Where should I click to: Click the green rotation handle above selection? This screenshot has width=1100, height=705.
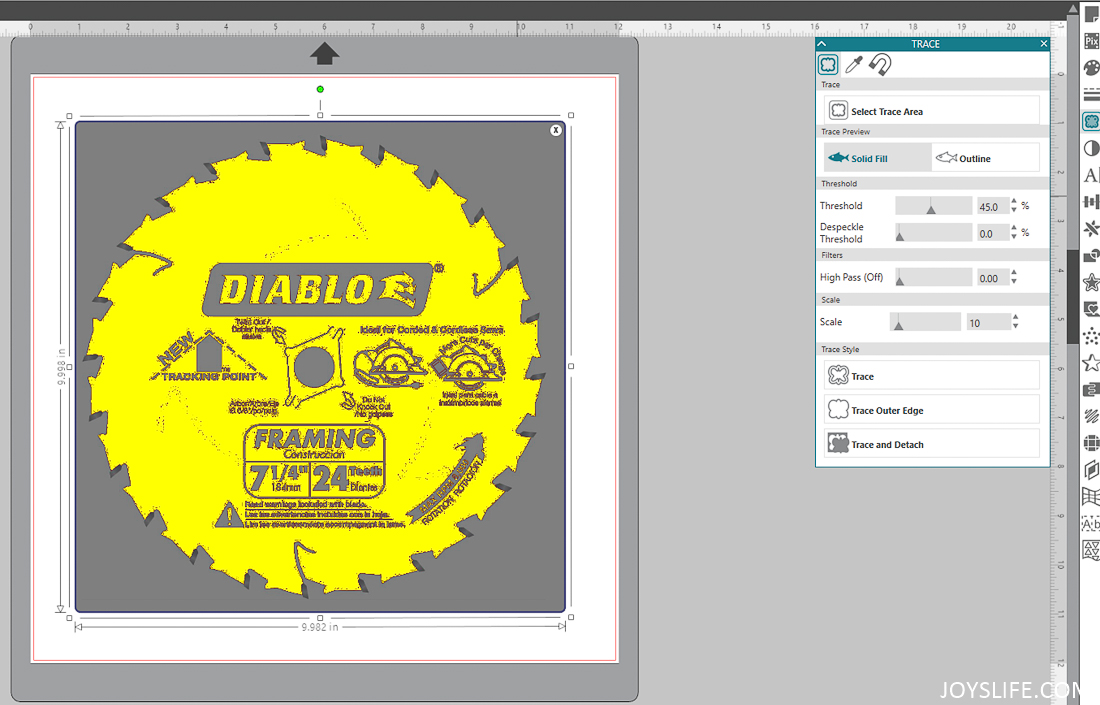[320, 89]
